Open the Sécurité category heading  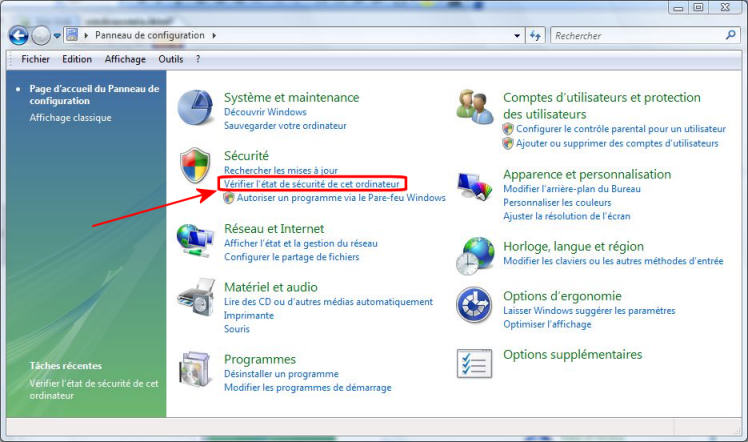pyautogui.click(x=246, y=155)
